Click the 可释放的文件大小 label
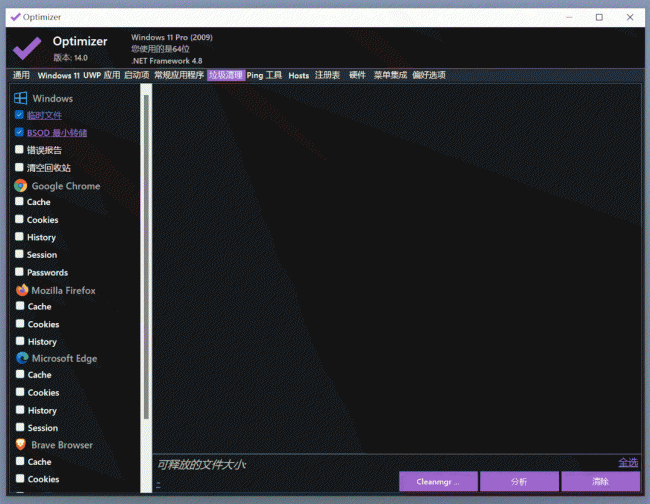650x504 pixels. pyautogui.click(x=201, y=465)
